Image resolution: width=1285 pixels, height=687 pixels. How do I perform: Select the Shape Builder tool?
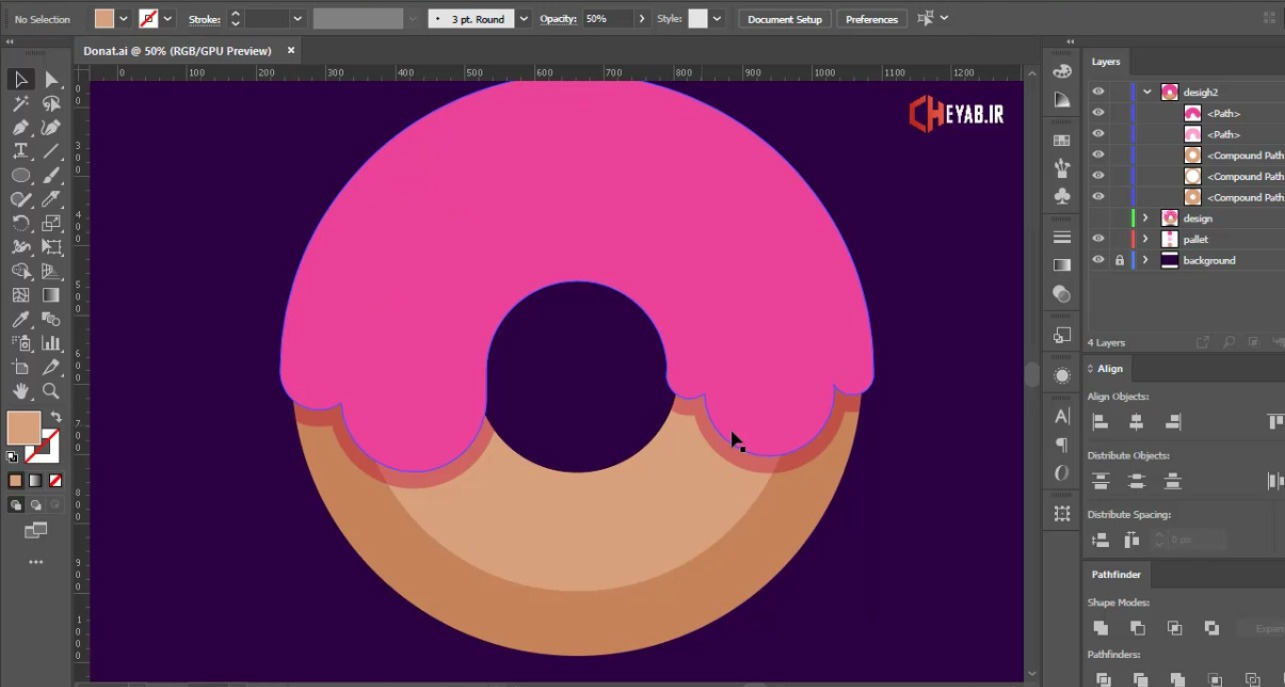21,271
